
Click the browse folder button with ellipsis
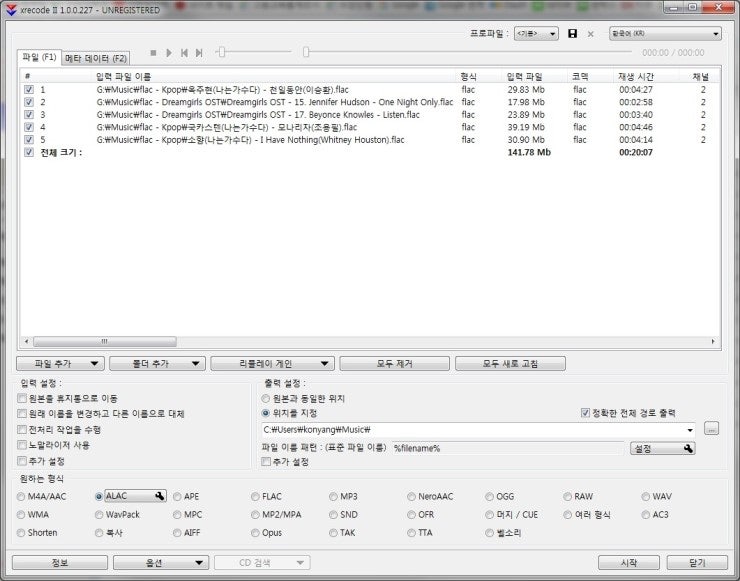(711, 429)
